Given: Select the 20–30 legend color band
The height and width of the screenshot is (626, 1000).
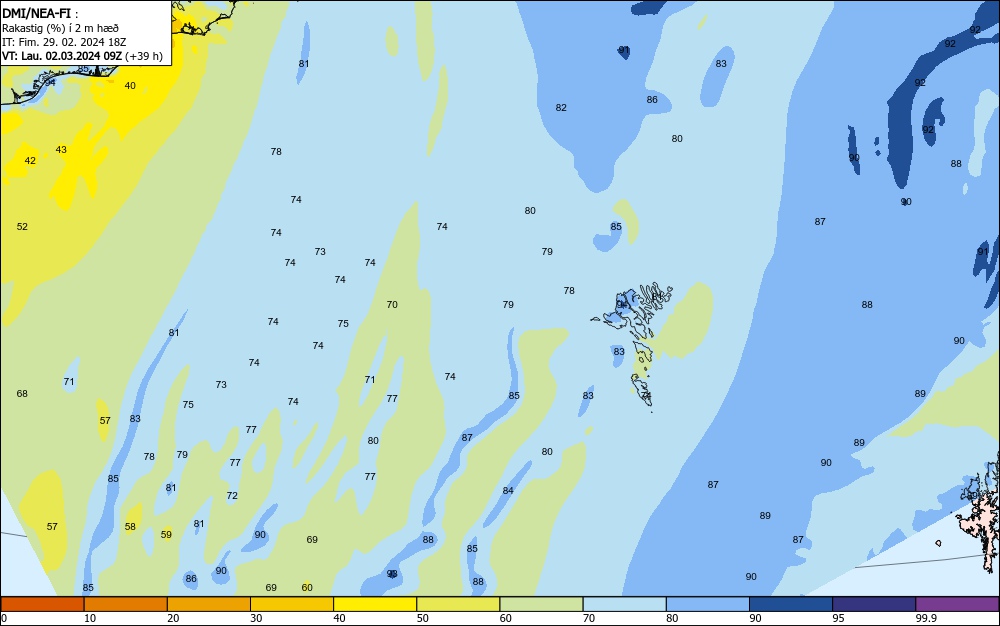Looking at the screenshot, I should (x=209, y=604).
